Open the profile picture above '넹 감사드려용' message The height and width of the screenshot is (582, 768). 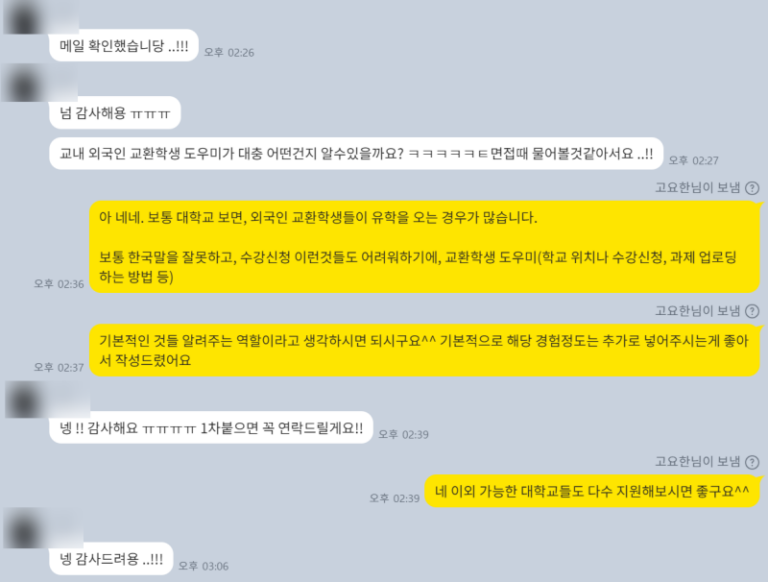(24, 529)
